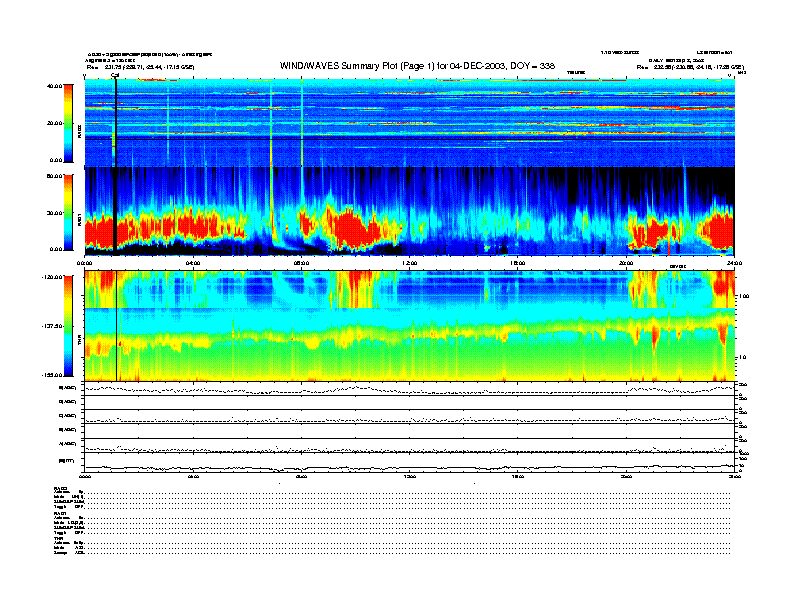792x612 pixels.
Task: Click the TNR spectrogram panel
Action: (410, 326)
